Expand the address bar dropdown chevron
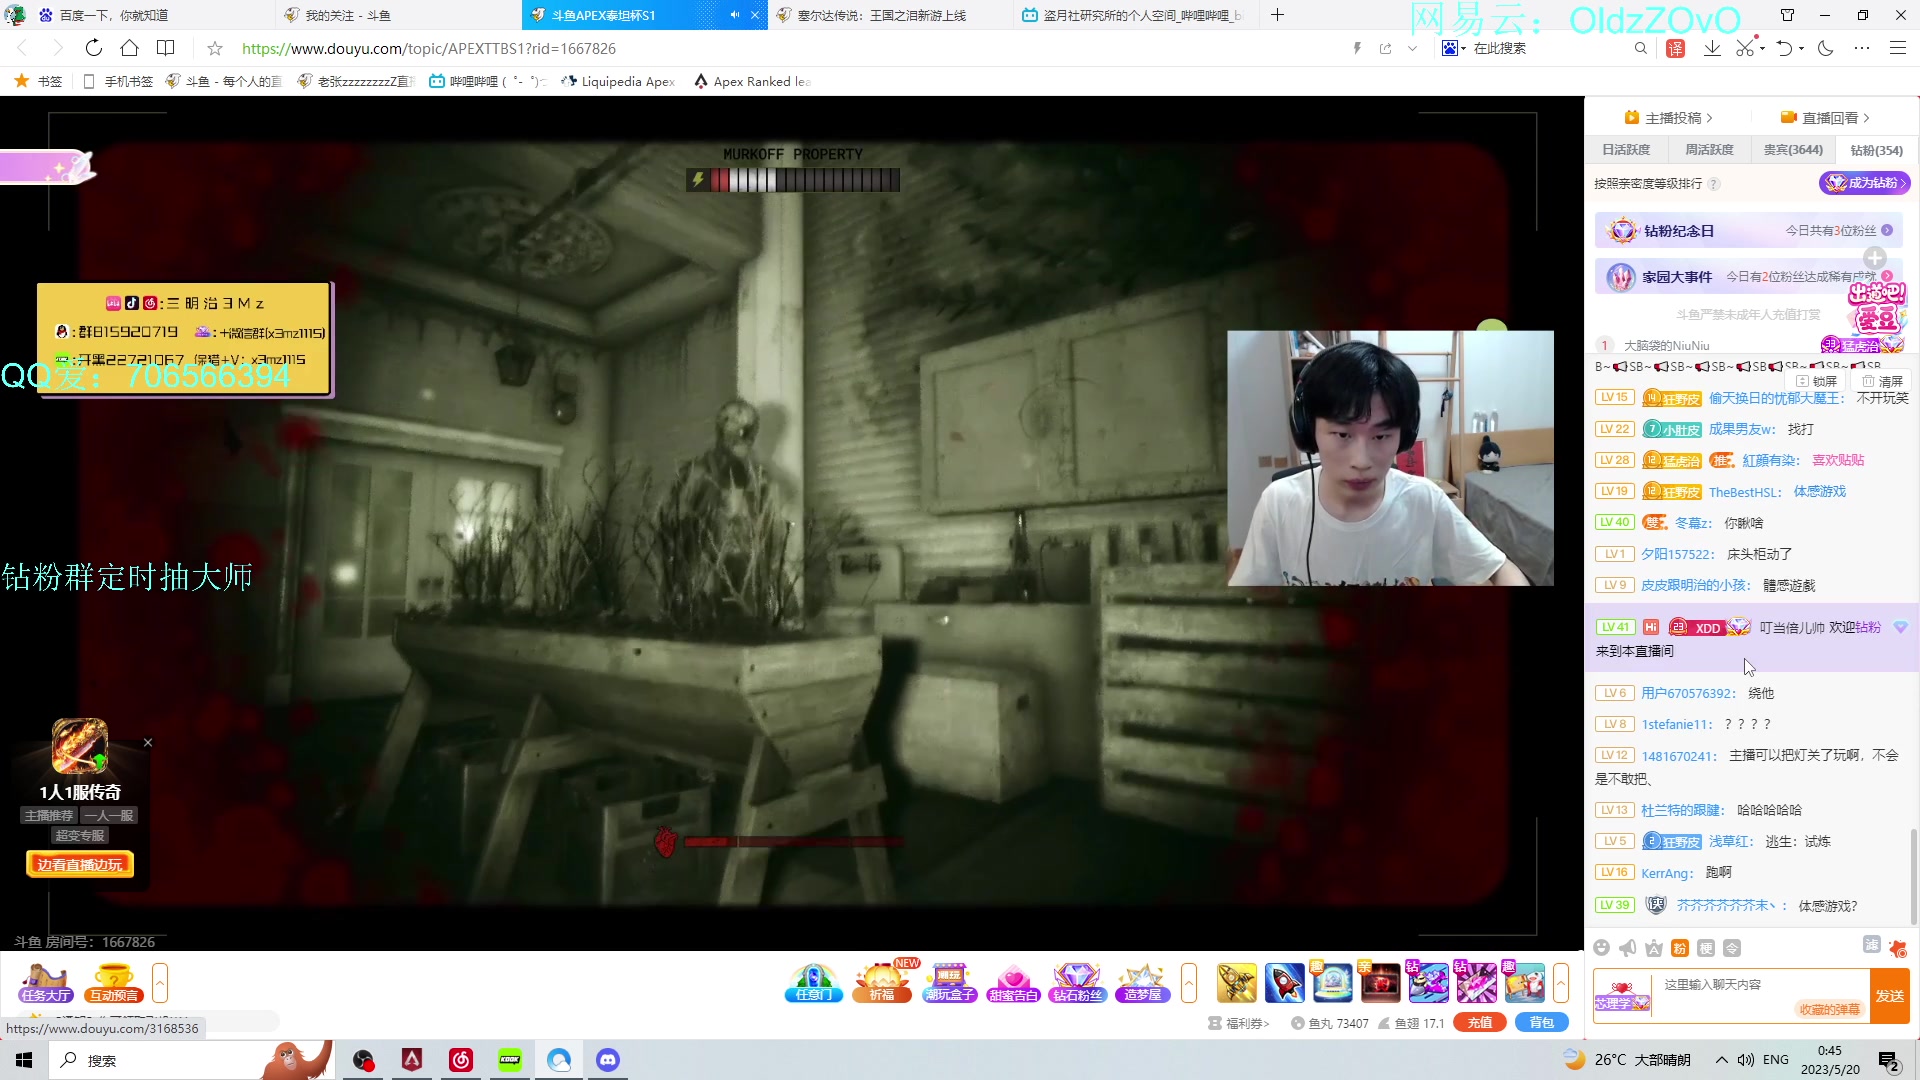Screen dimensions: 1920x1080 [1412, 48]
